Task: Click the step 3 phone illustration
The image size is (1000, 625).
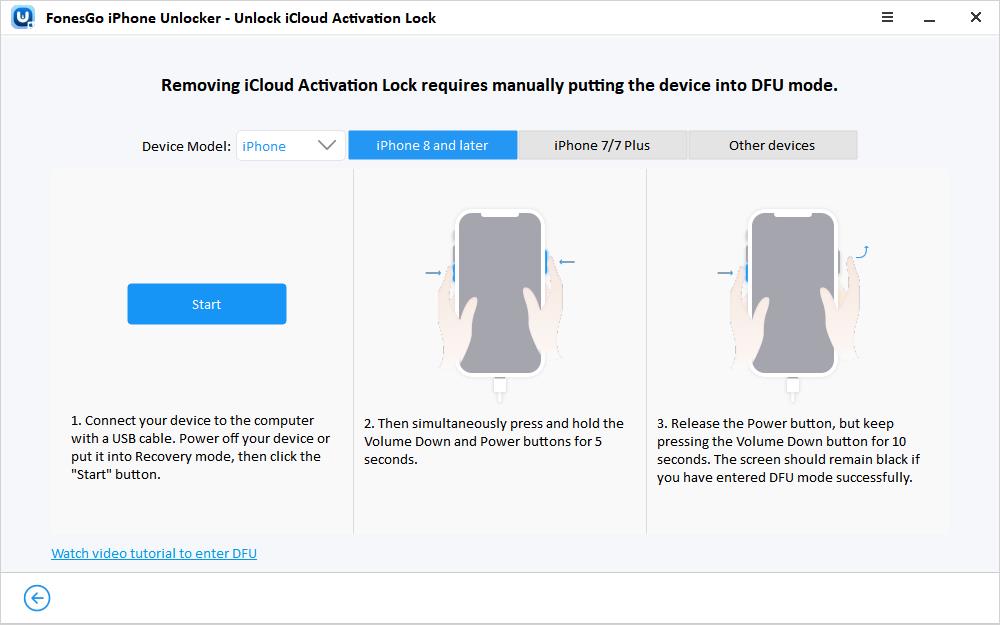Action: 793,305
